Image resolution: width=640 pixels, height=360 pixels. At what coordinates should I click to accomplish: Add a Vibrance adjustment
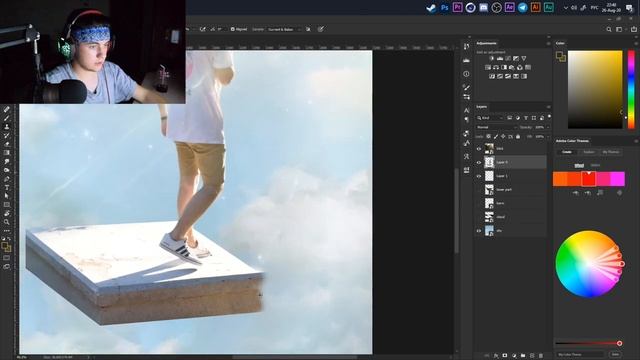[x=524, y=58]
